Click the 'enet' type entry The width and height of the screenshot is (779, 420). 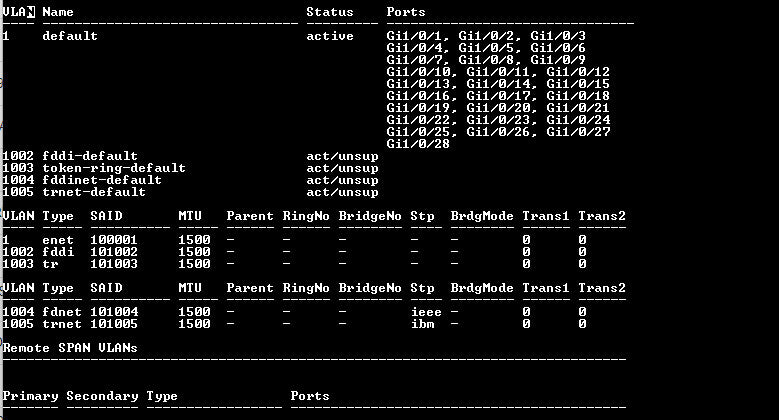[58, 240]
